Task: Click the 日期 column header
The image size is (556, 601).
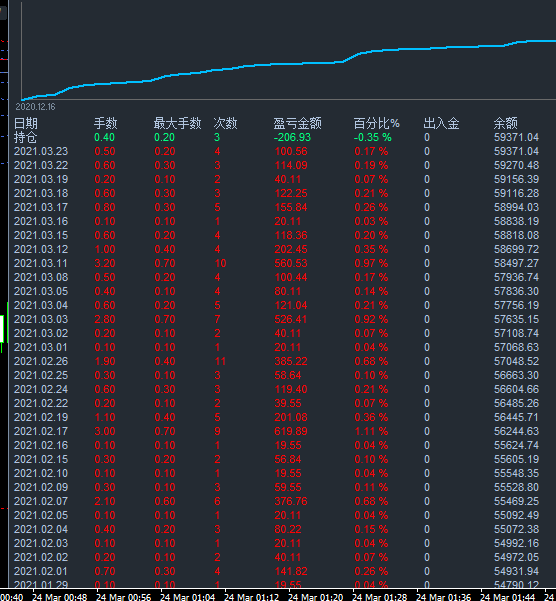Action: pos(26,123)
